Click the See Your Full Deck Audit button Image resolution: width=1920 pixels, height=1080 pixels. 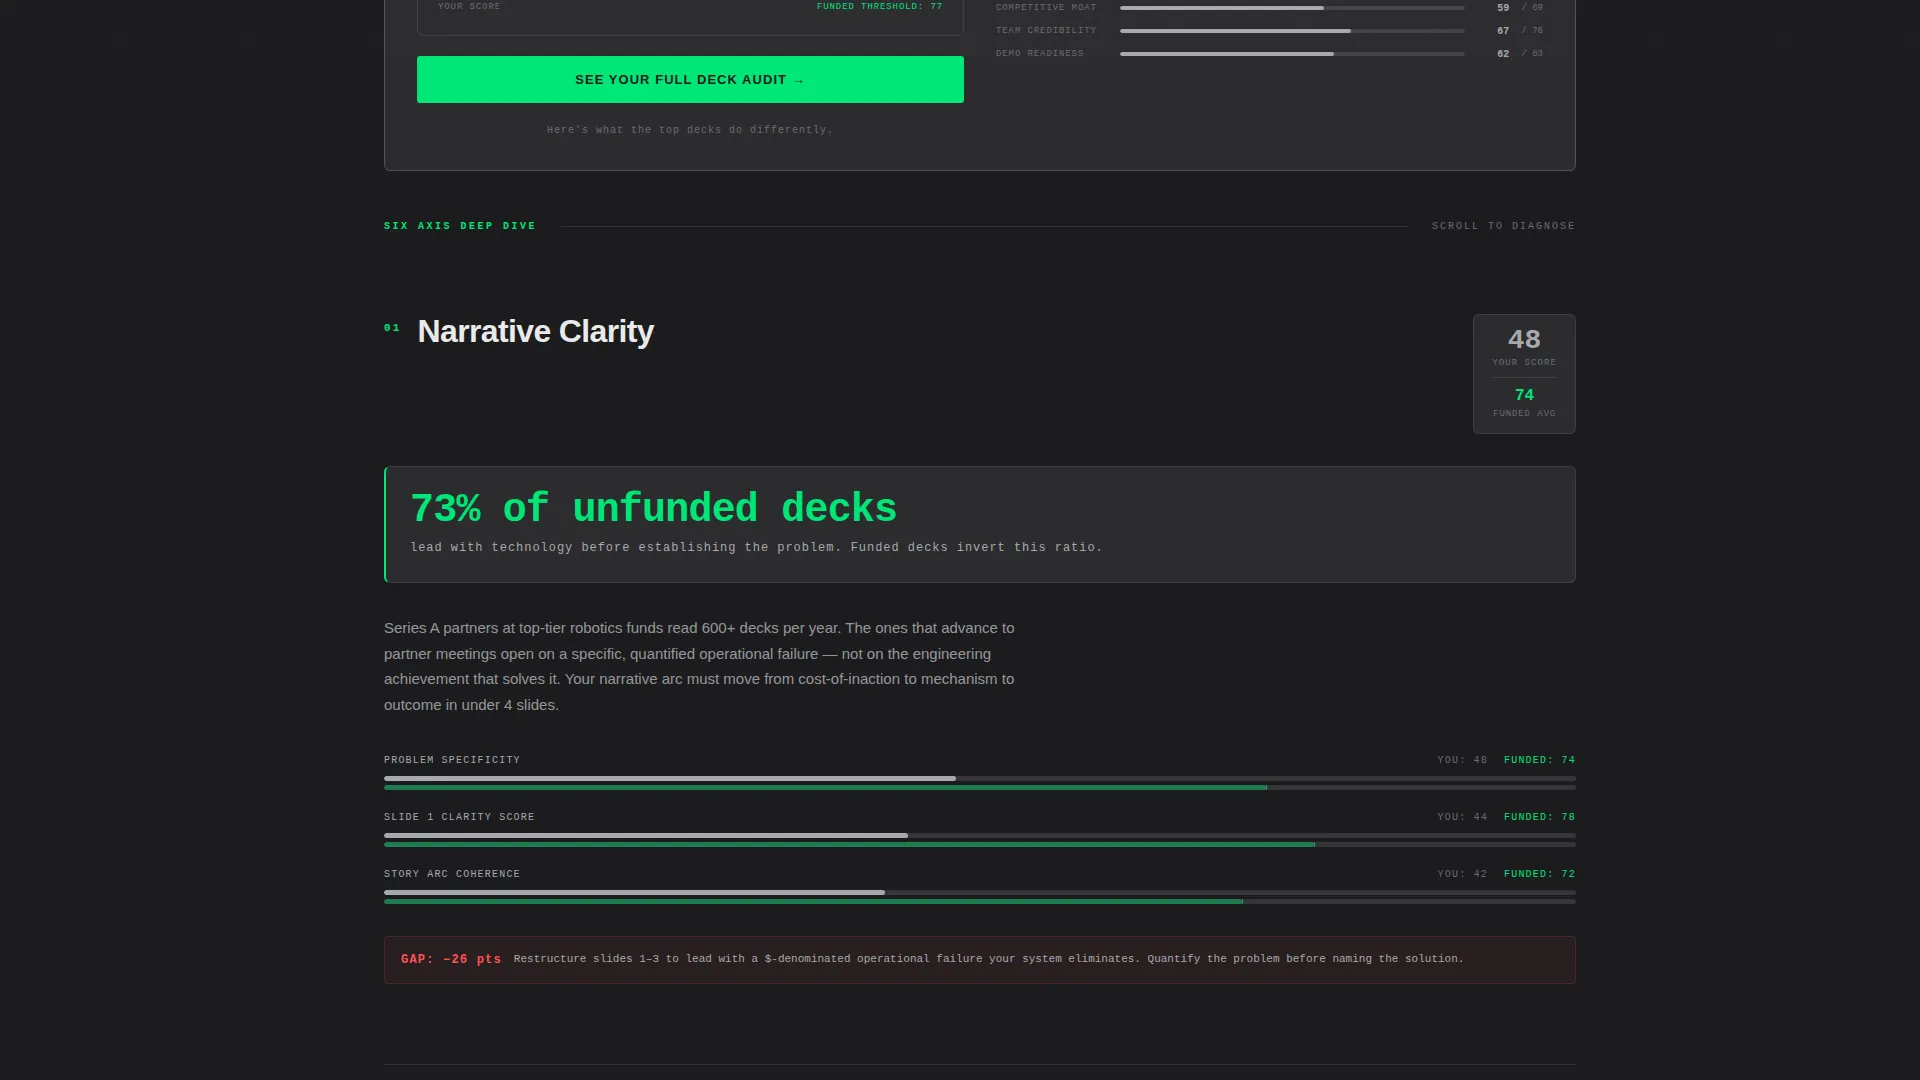coord(690,79)
